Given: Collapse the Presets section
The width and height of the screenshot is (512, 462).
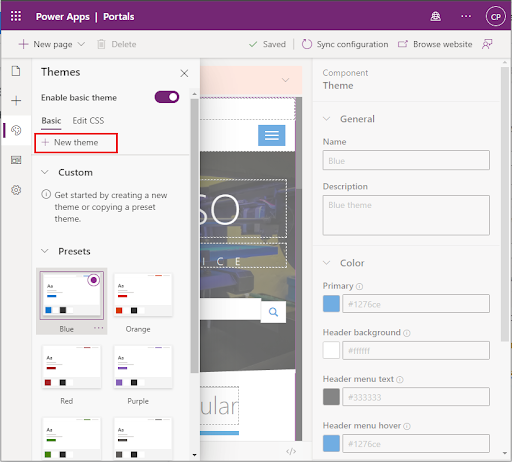Looking at the screenshot, I should coord(45,251).
